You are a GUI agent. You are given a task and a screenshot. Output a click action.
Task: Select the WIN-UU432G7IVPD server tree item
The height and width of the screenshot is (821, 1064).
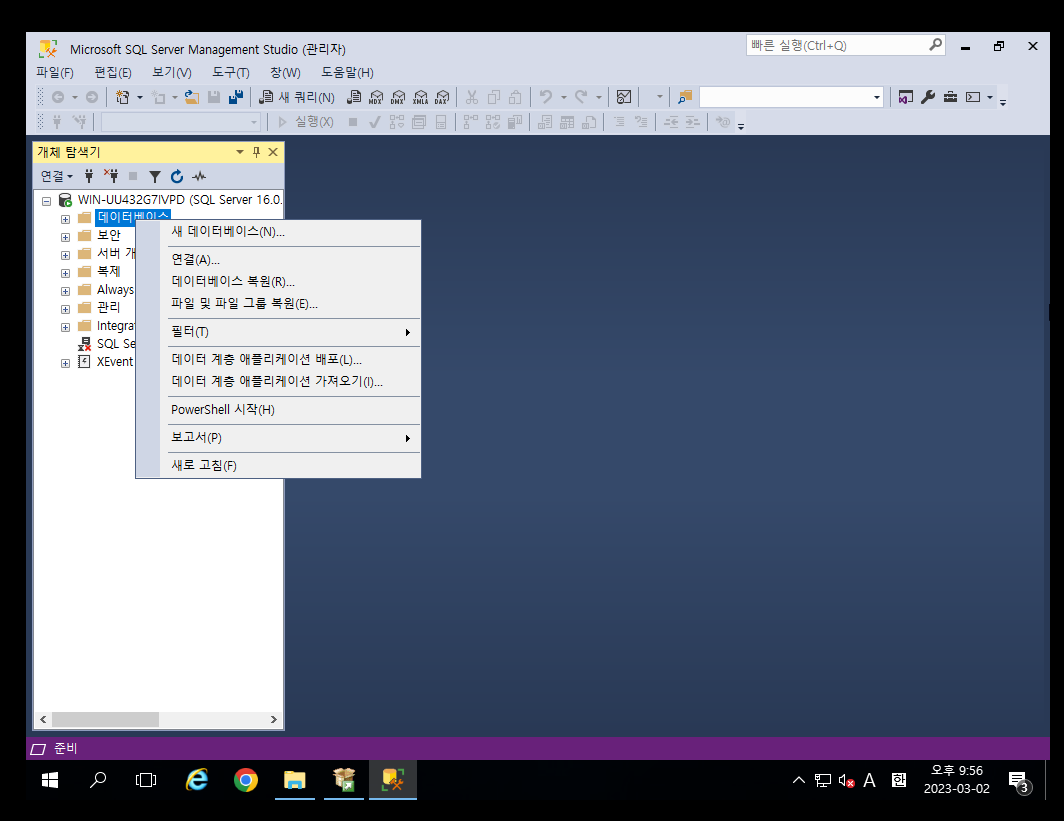click(180, 199)
